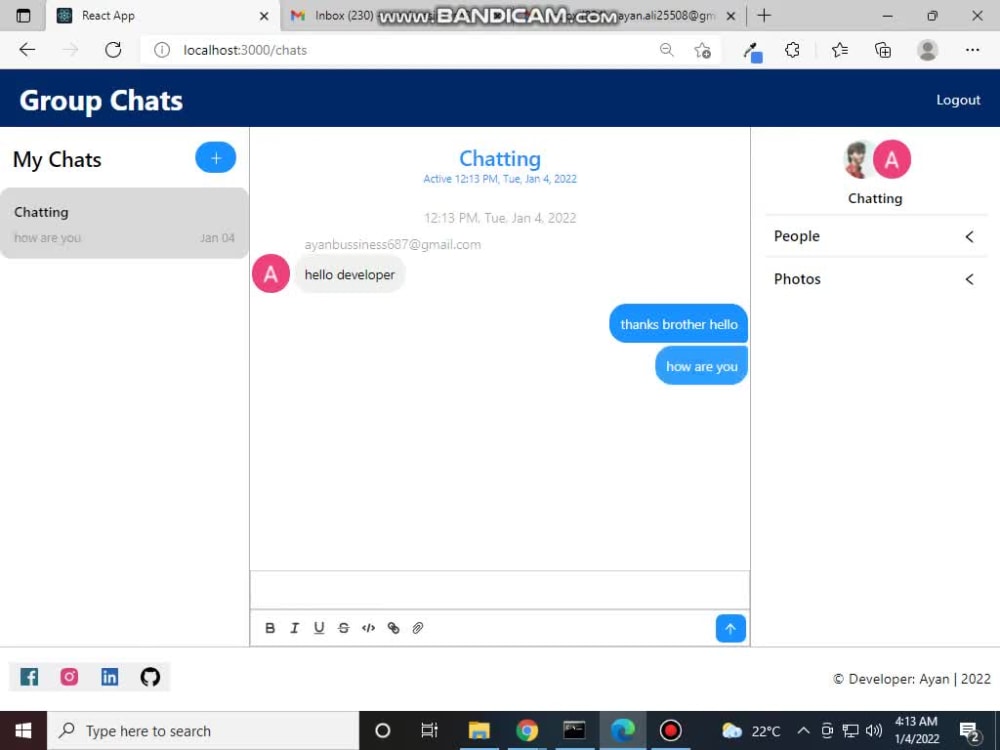The image size is (1000, 750).
Task: Click the 'hello developer' message bubble
Action: (x=349, y=275)
